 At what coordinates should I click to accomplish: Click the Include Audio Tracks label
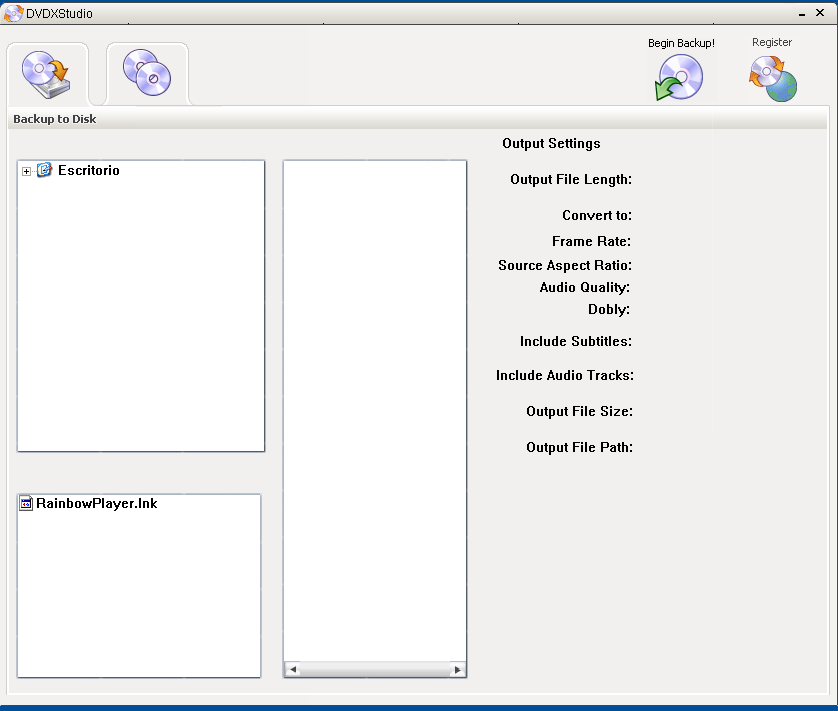click(565, 376)
